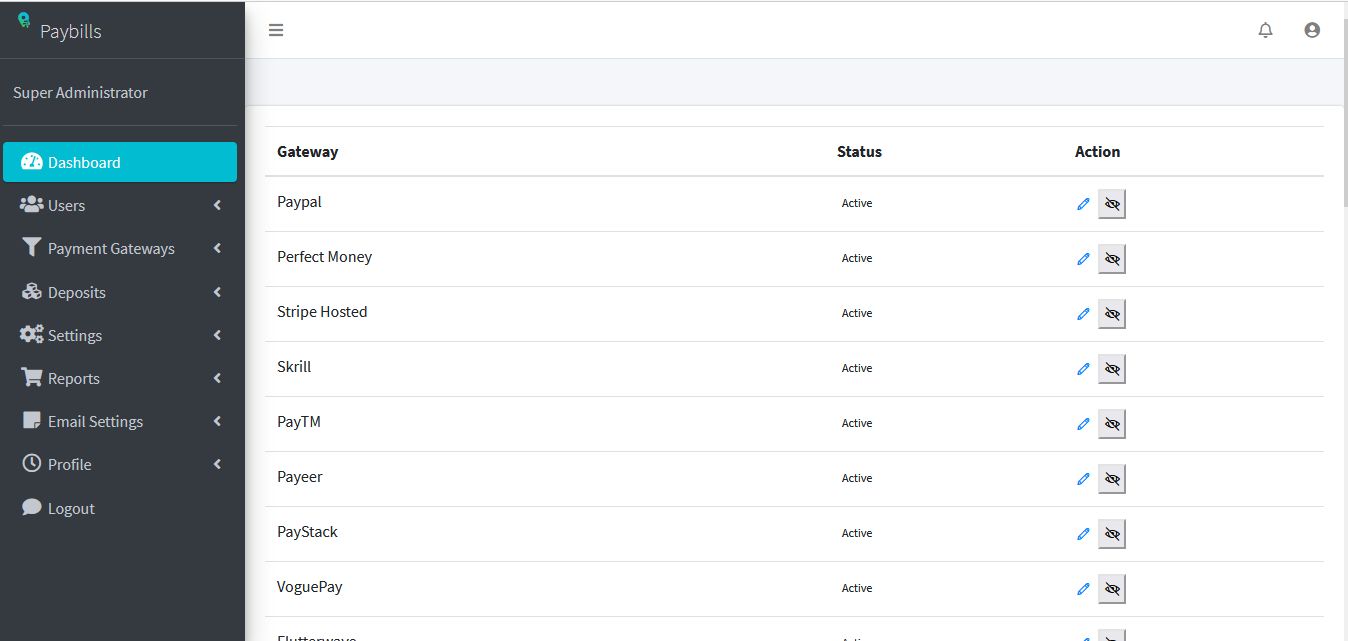
Task: Click the Payment Gateways funnel icon
Action: [31, 248]
